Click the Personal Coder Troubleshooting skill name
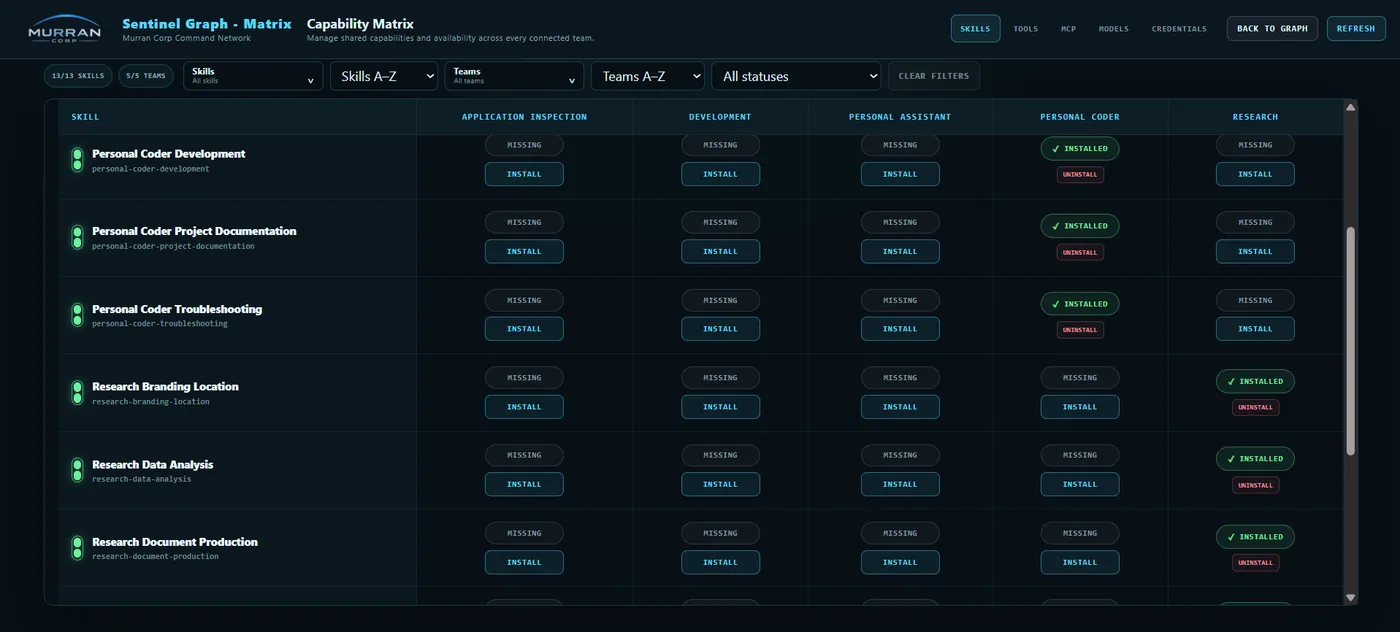This screenshot has height=632, width=1400. point(177,309)
